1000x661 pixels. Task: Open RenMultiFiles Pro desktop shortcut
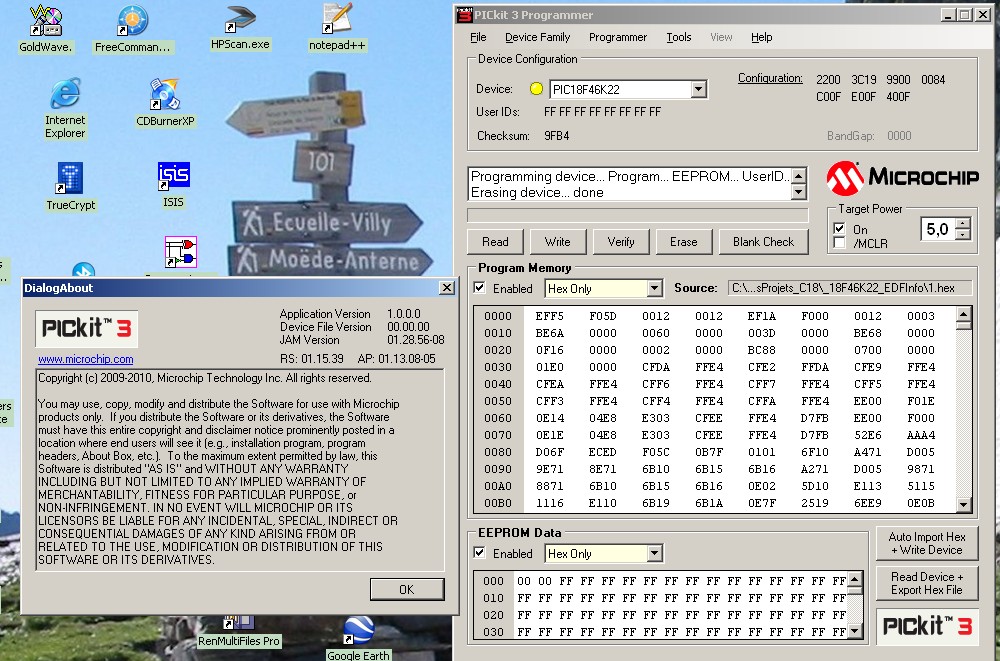239,632
